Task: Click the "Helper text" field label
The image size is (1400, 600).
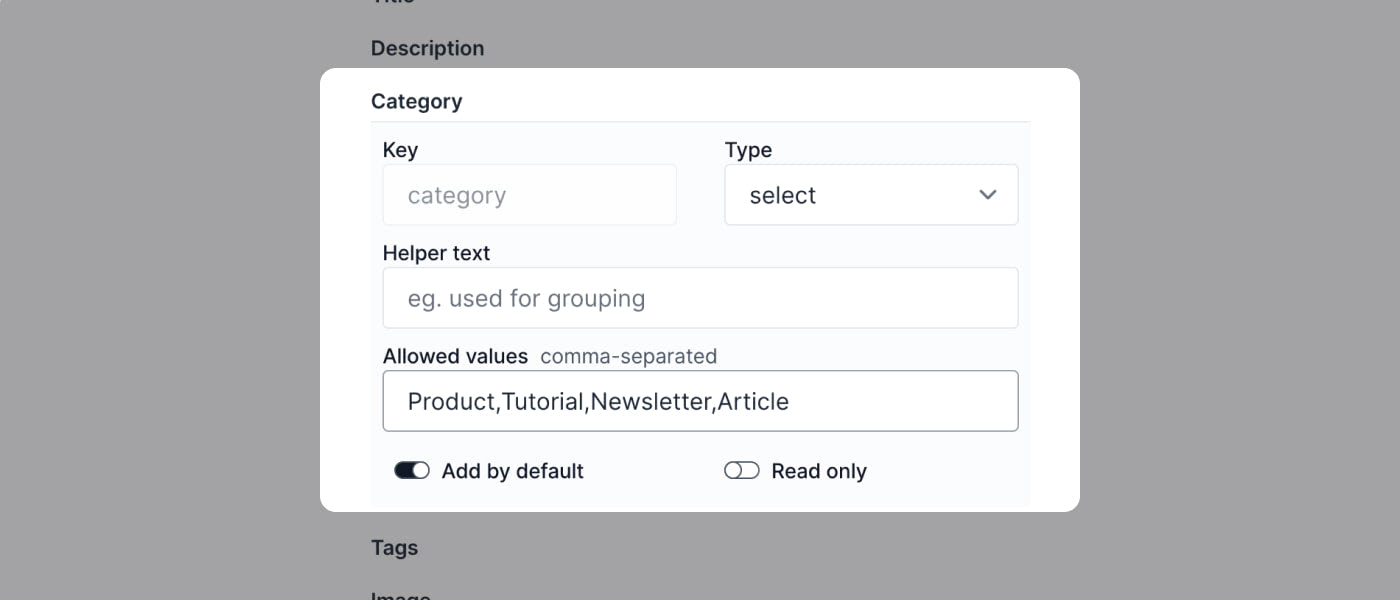Action: [436, 253]
